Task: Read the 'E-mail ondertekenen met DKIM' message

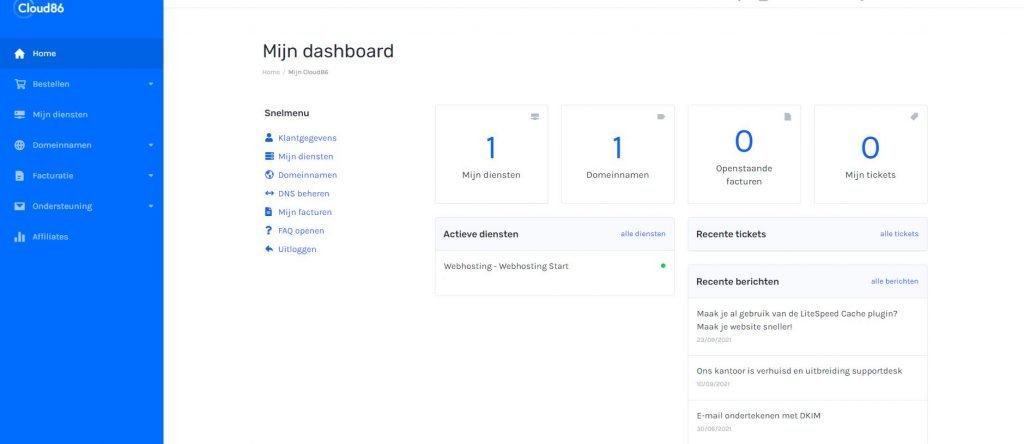Action: [x=758, y=415]
